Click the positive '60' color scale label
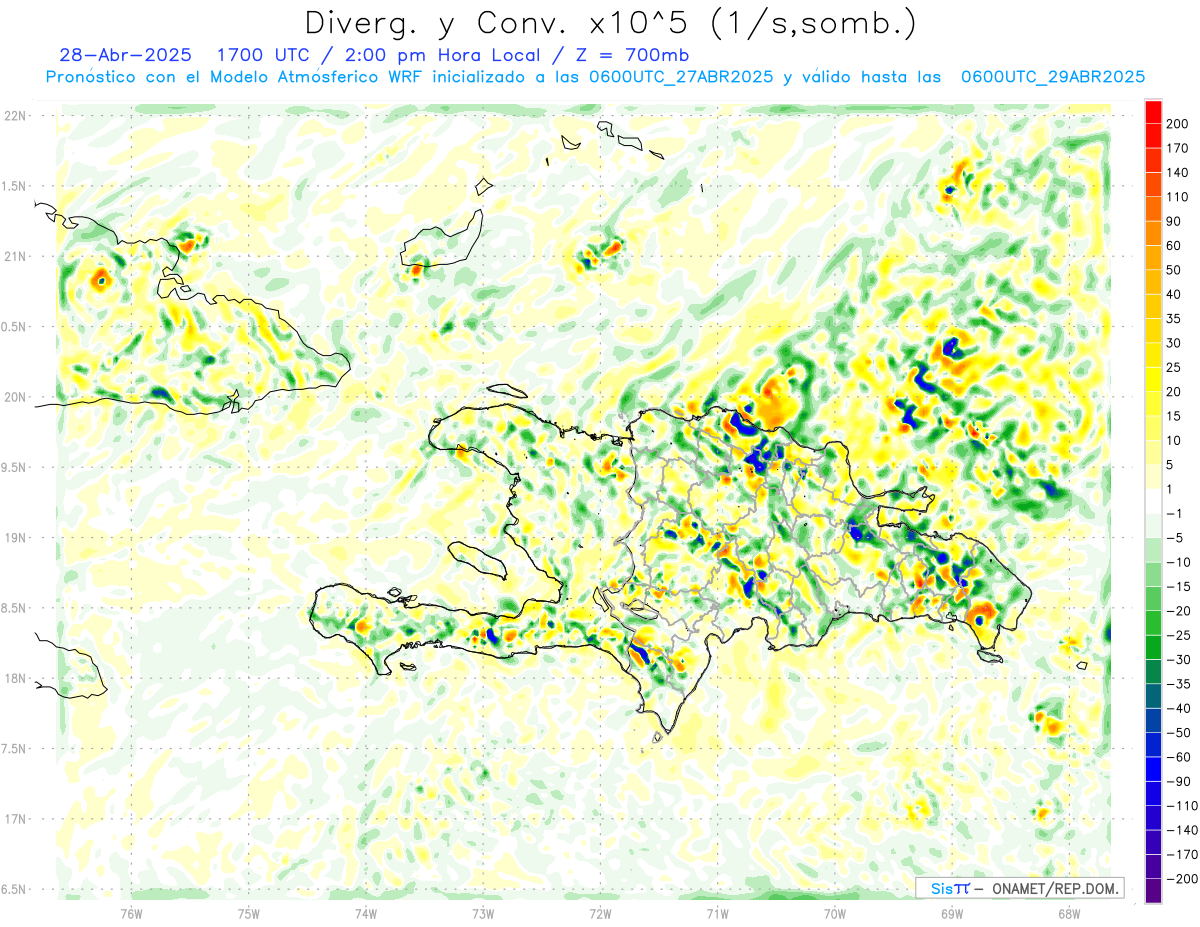Screen dimensions: 1200x927 click(x=1175, y=246)
